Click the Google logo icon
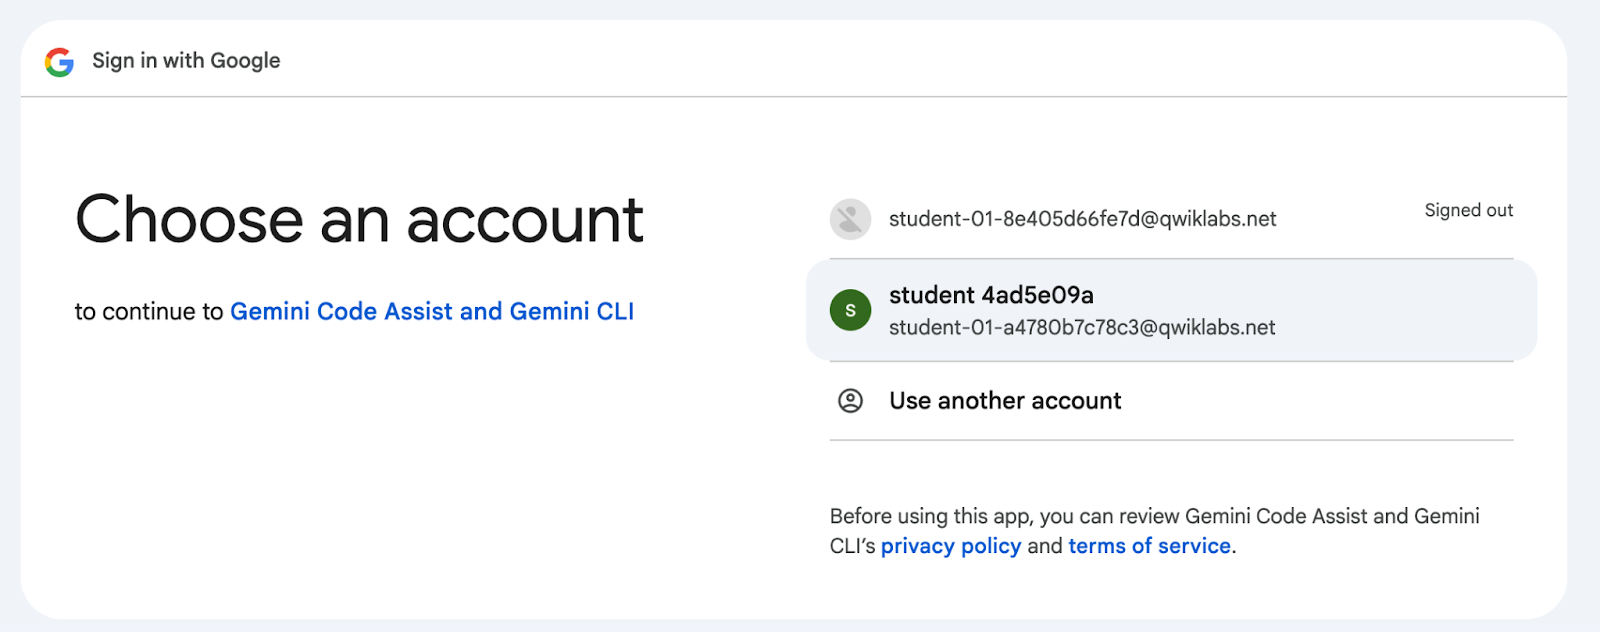Screen dimensions: 1600x632 [59, 62]
